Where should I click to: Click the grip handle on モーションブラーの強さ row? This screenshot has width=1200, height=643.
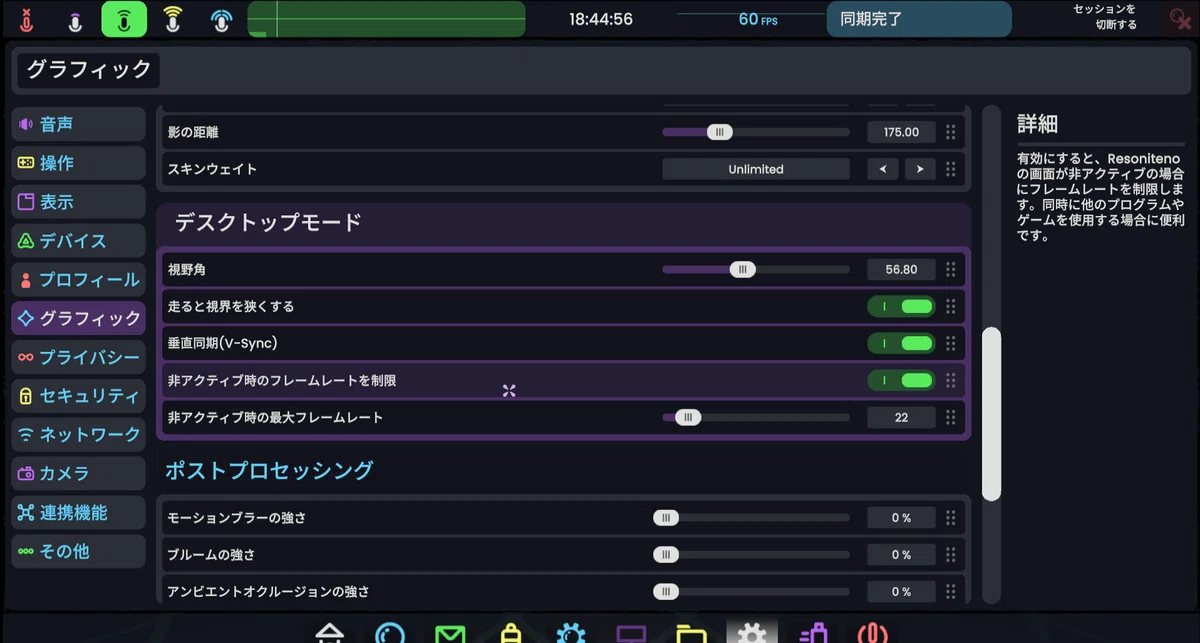point(951,518)
